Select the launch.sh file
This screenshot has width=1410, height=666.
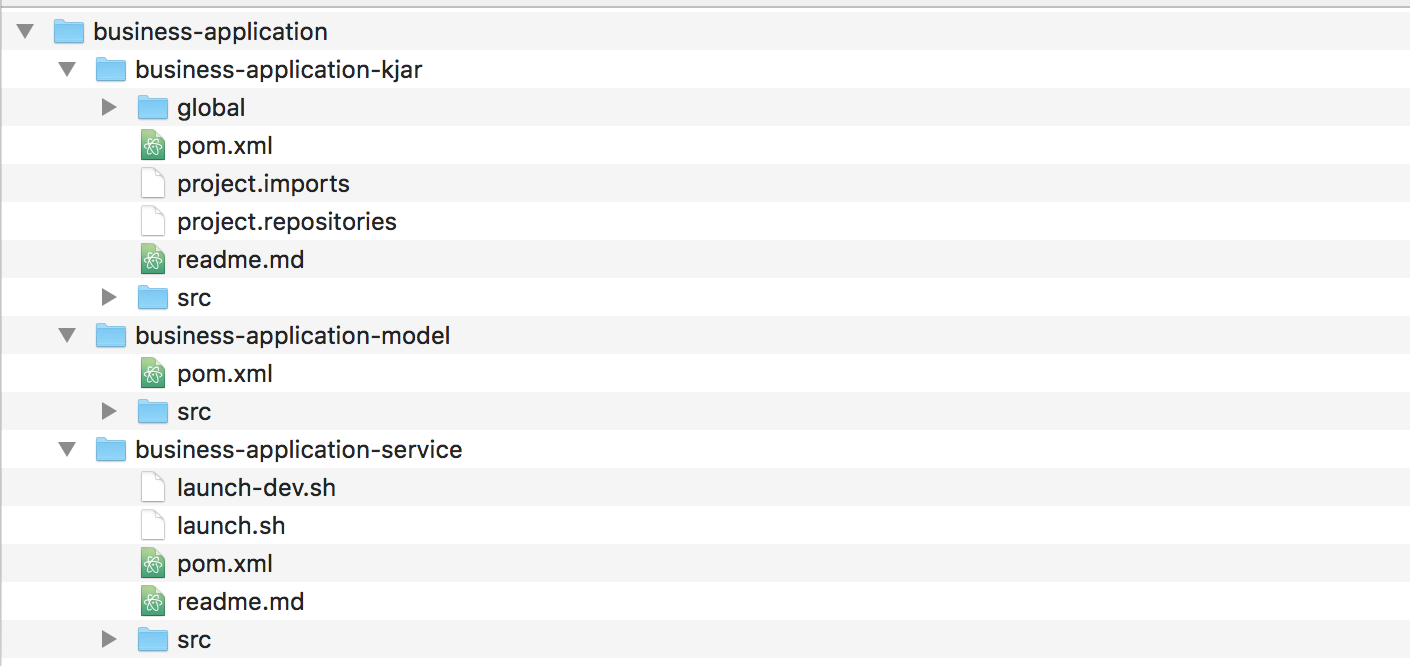(x=231, y=526)
